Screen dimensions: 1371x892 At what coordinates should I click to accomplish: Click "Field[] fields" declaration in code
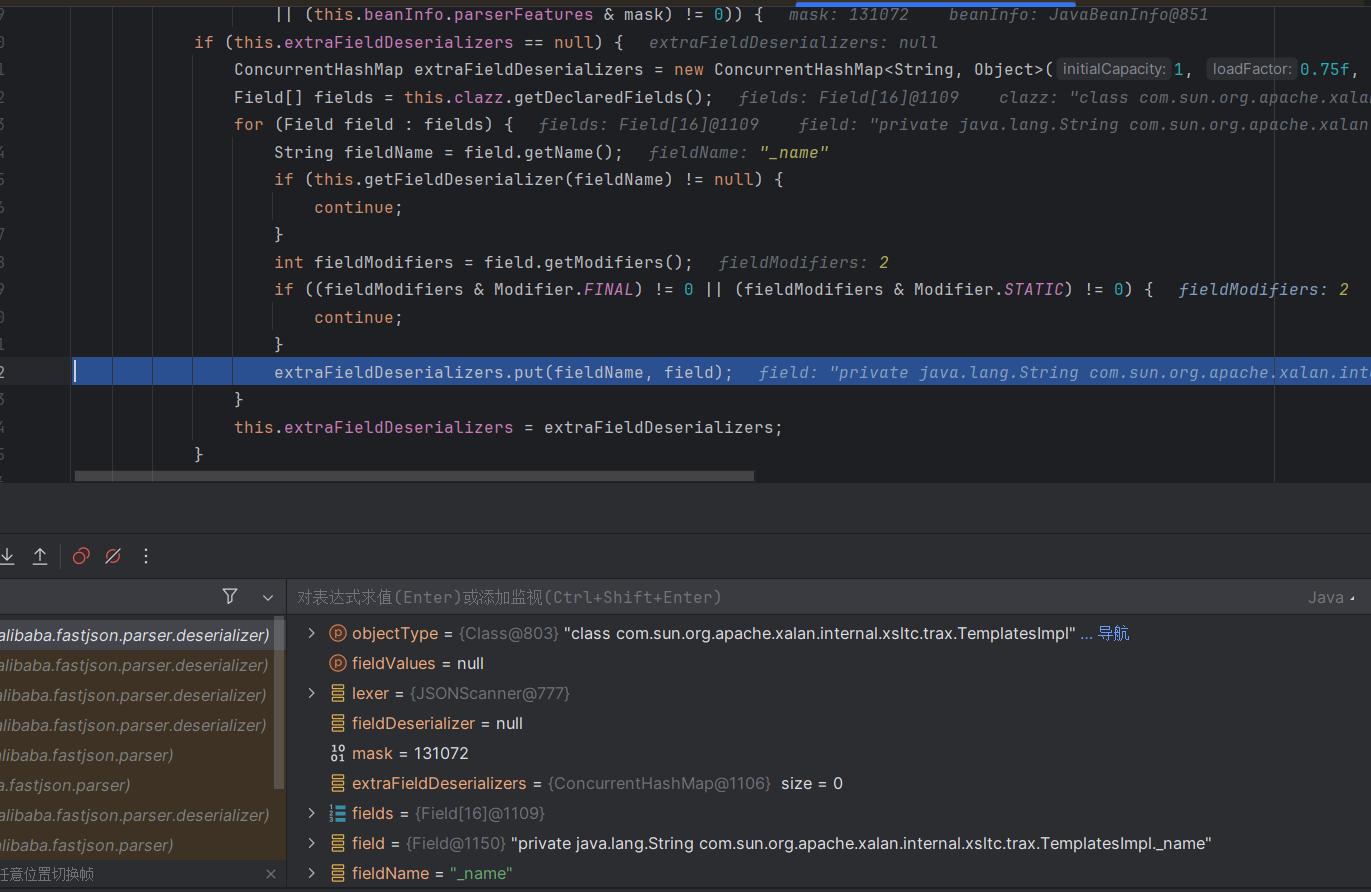(473, 97)
